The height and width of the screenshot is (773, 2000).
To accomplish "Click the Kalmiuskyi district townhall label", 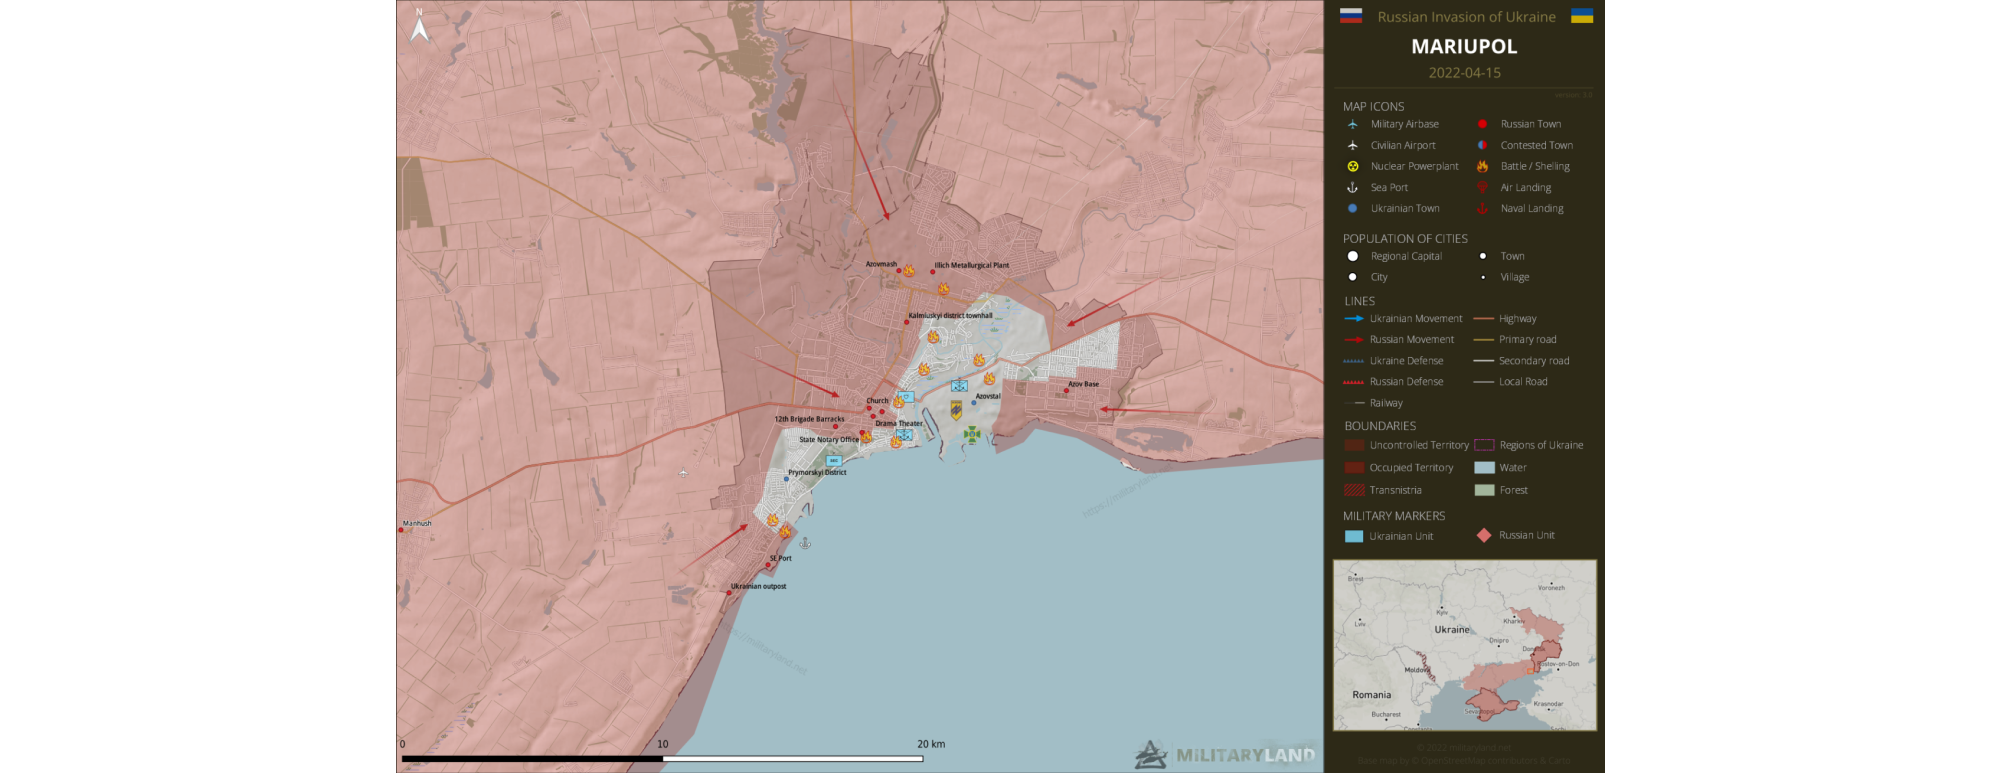I will 950,315.
